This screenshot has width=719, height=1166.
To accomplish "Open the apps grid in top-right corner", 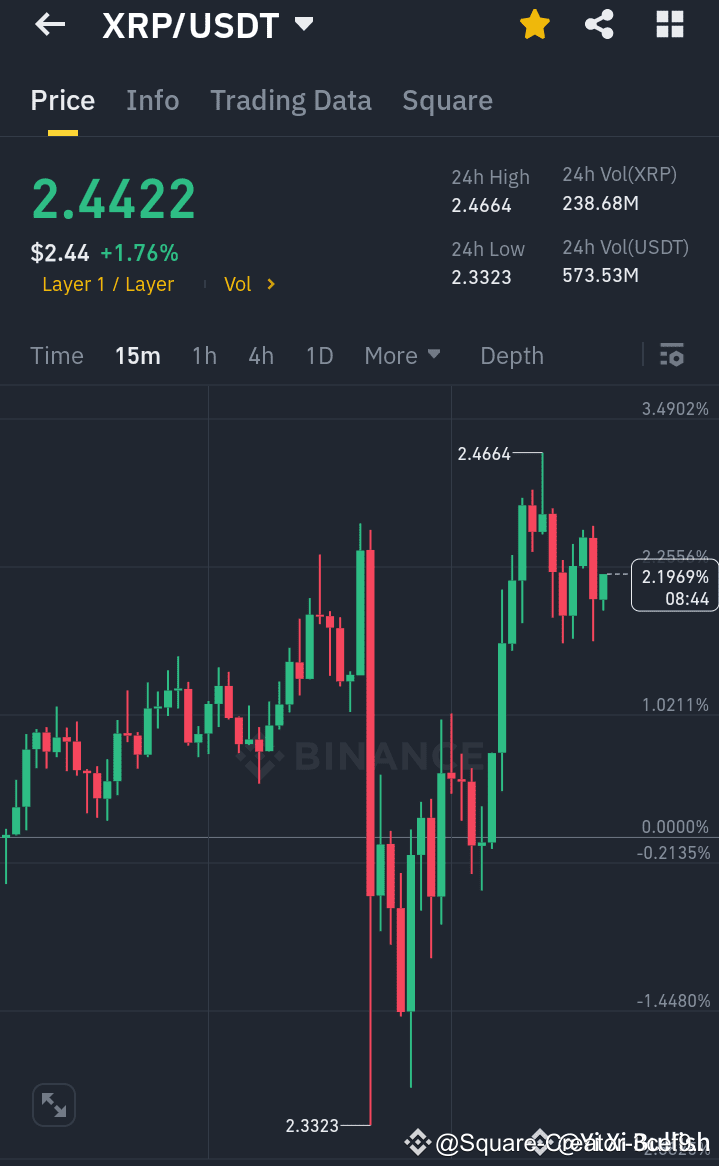I will (x=668, y=25).
